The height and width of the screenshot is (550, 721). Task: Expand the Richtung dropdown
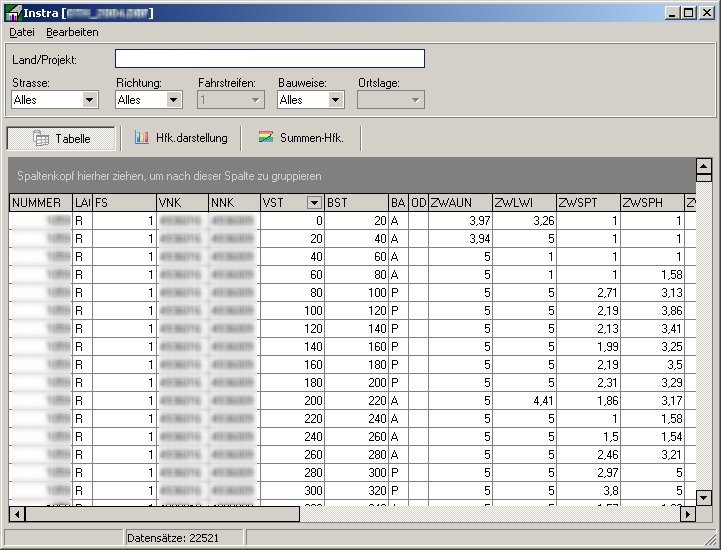[173, 99]
